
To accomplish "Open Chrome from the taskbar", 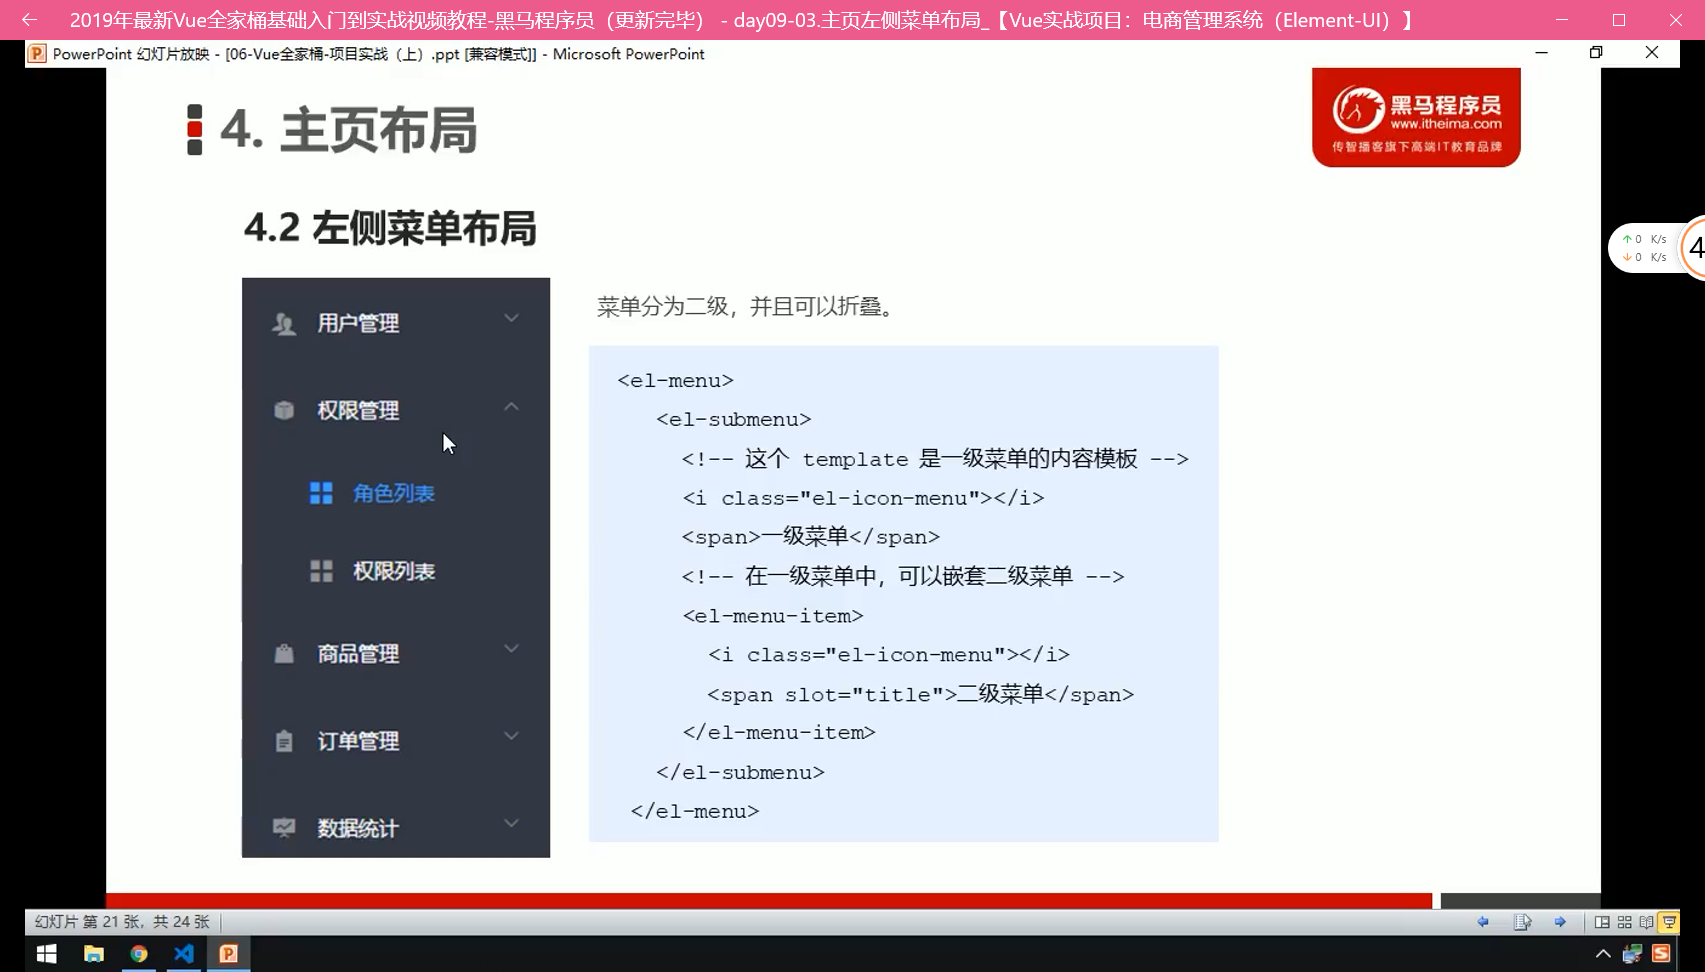I will pyautogui.click(x=139, y=954).
